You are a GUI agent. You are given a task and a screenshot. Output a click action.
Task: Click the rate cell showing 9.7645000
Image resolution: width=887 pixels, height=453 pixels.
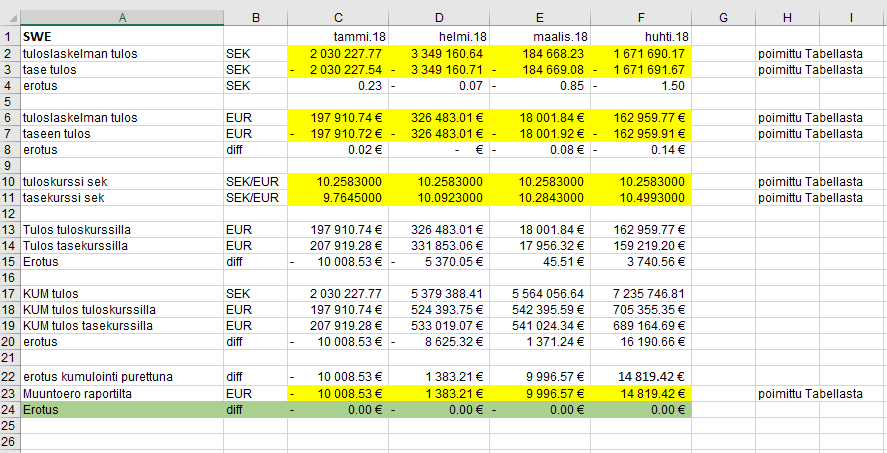[338, 198]
